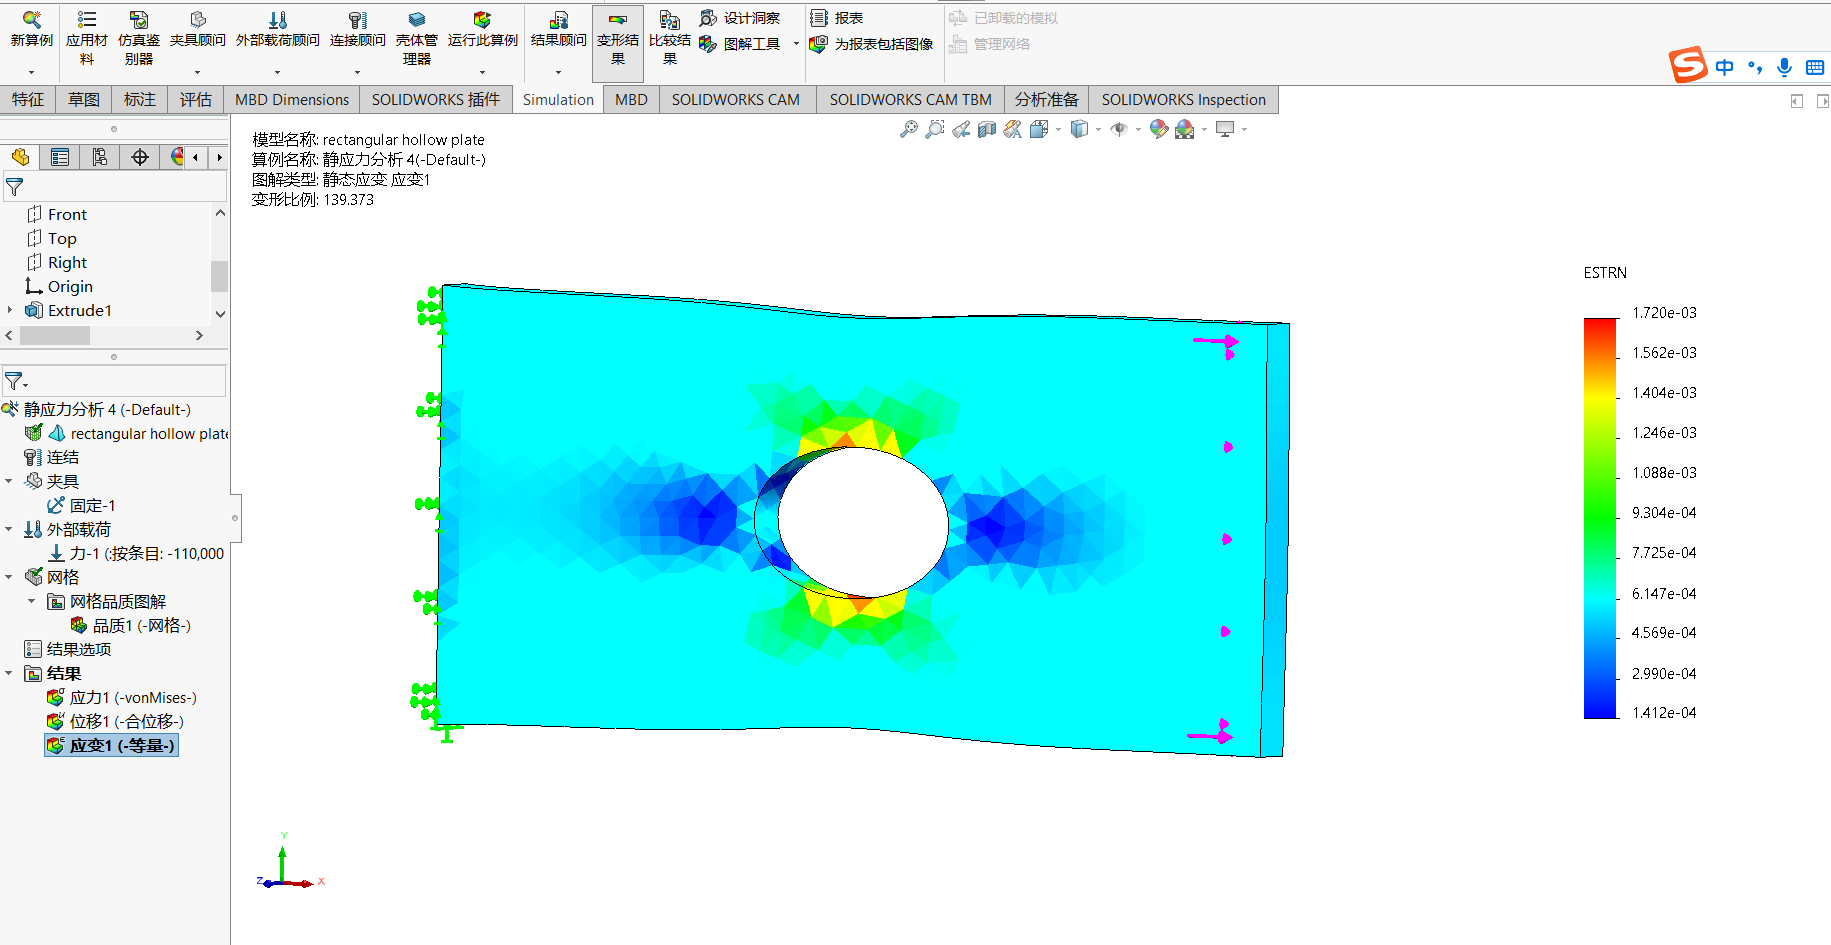Toggle Hide/Show Items eye icon

pos(1119,129)
